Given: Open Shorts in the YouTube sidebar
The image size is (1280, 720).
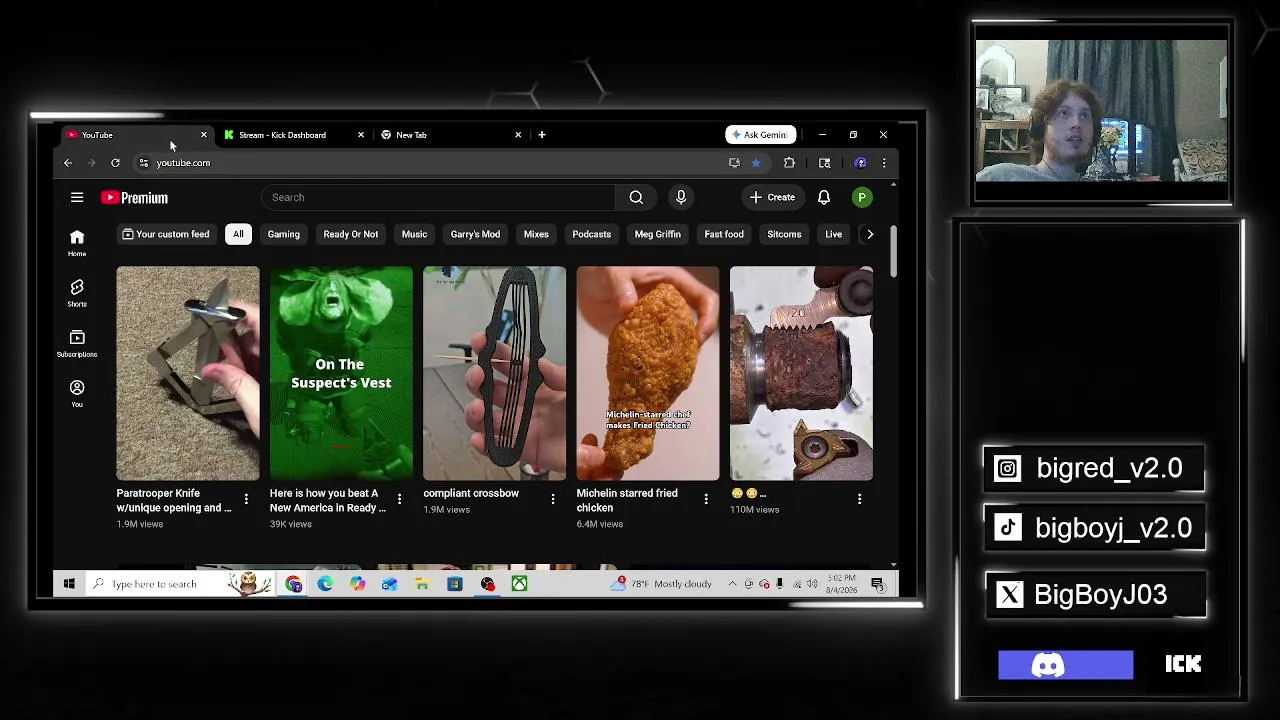Looking at the screenshot, I should (x=77, y=293).
